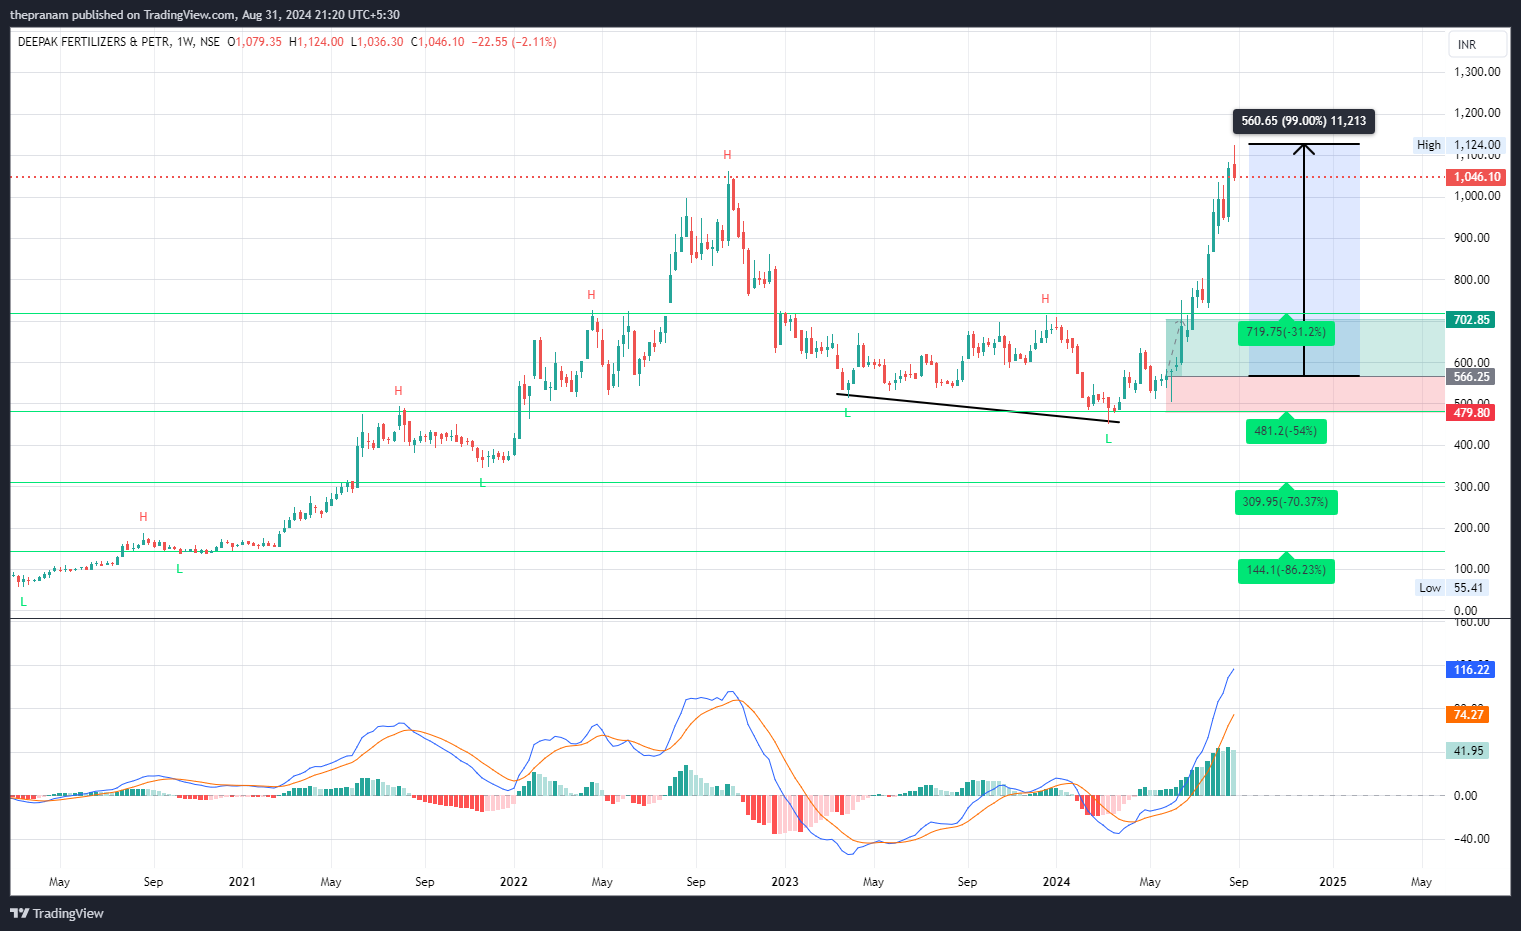
Task: Click the NSE exchange label
Action: point(210,42)
